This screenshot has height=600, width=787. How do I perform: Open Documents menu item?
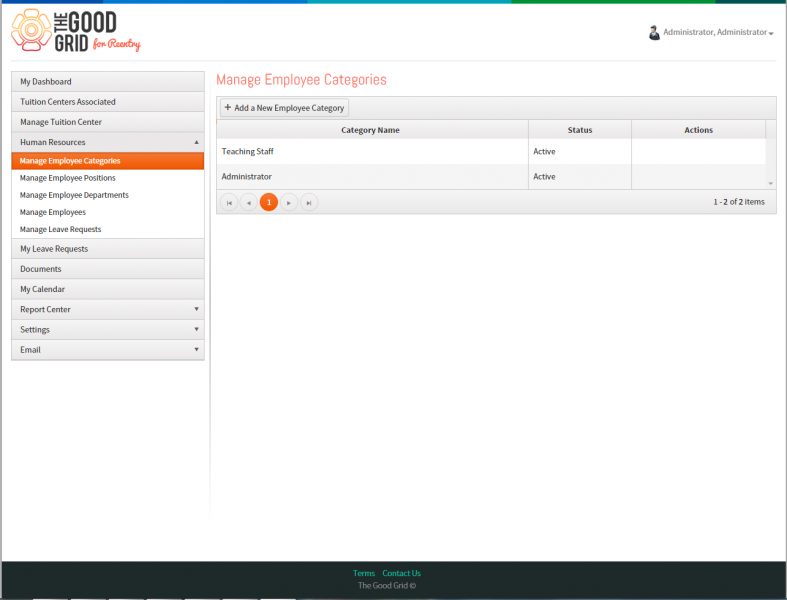tap(107, 269)
